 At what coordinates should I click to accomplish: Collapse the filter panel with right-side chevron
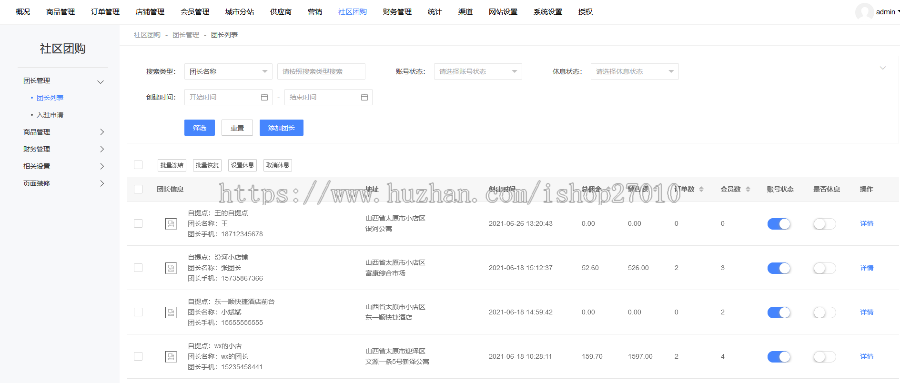(x=883, y=68)
